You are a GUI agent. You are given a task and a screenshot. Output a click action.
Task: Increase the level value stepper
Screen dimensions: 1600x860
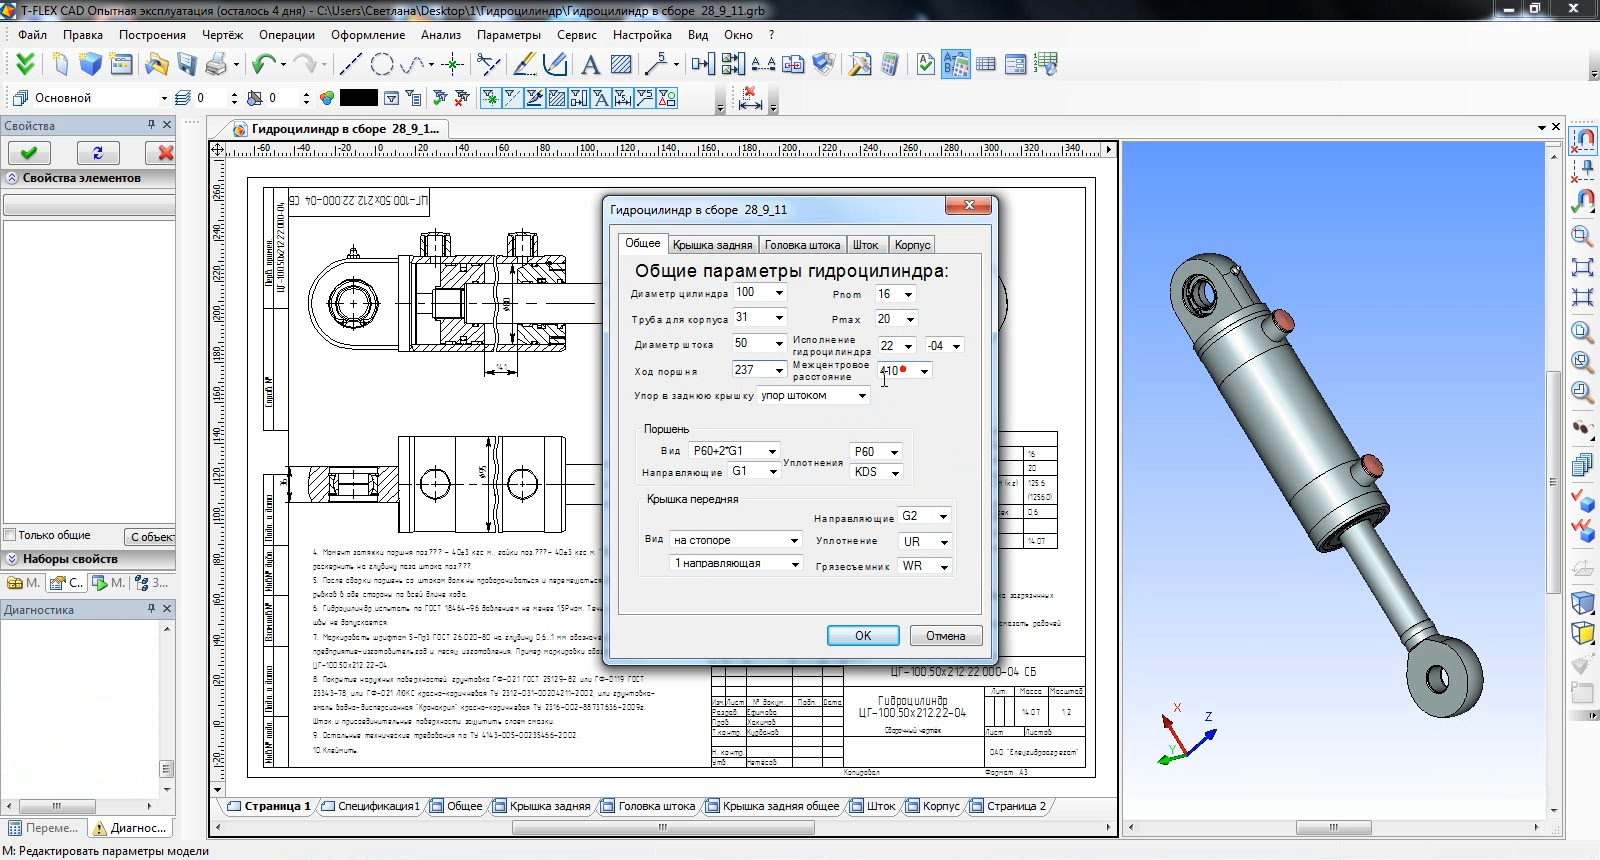tap(234, 94)
